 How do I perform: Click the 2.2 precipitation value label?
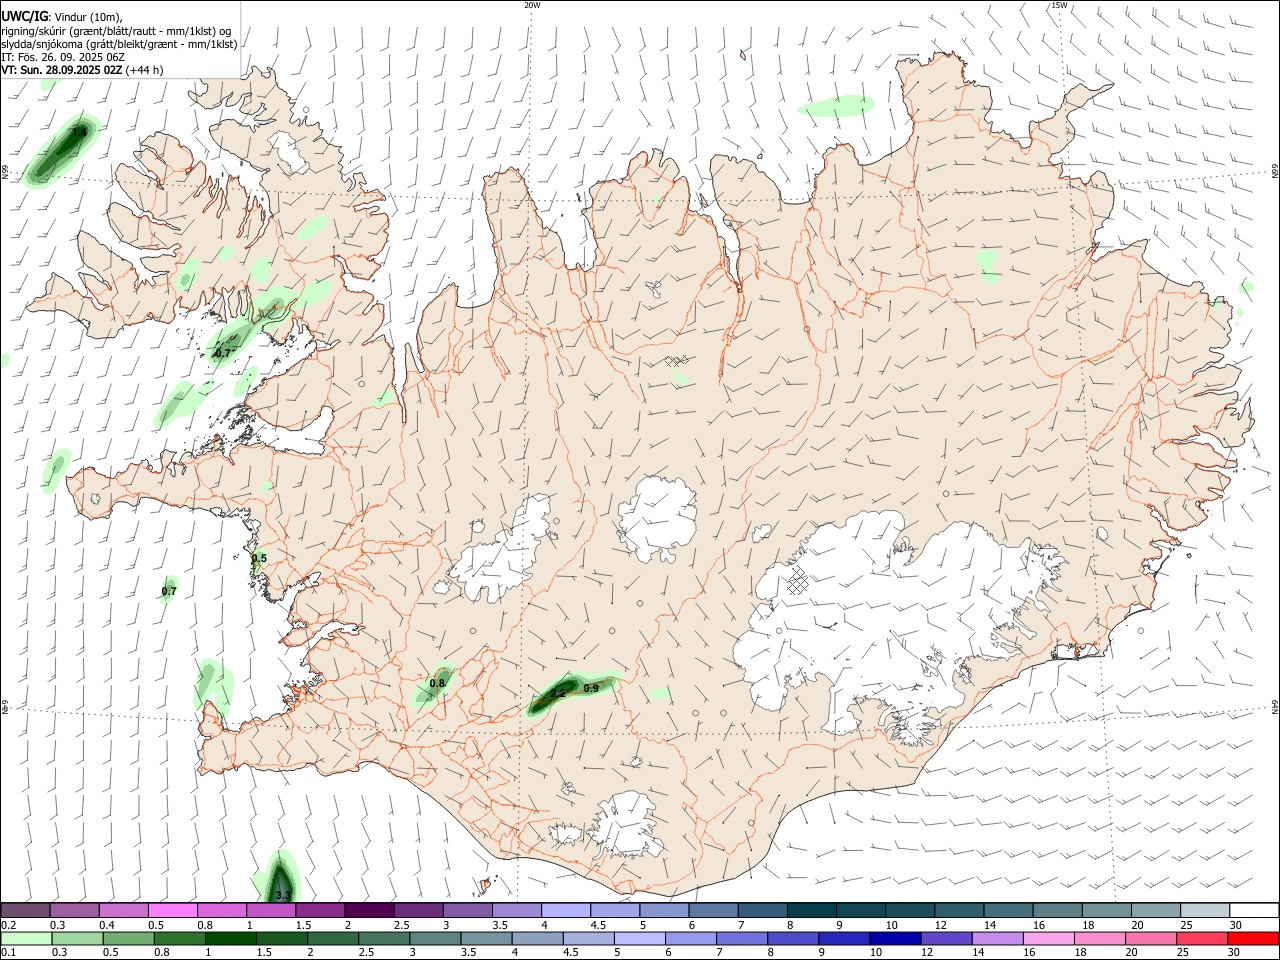point(558,693)
